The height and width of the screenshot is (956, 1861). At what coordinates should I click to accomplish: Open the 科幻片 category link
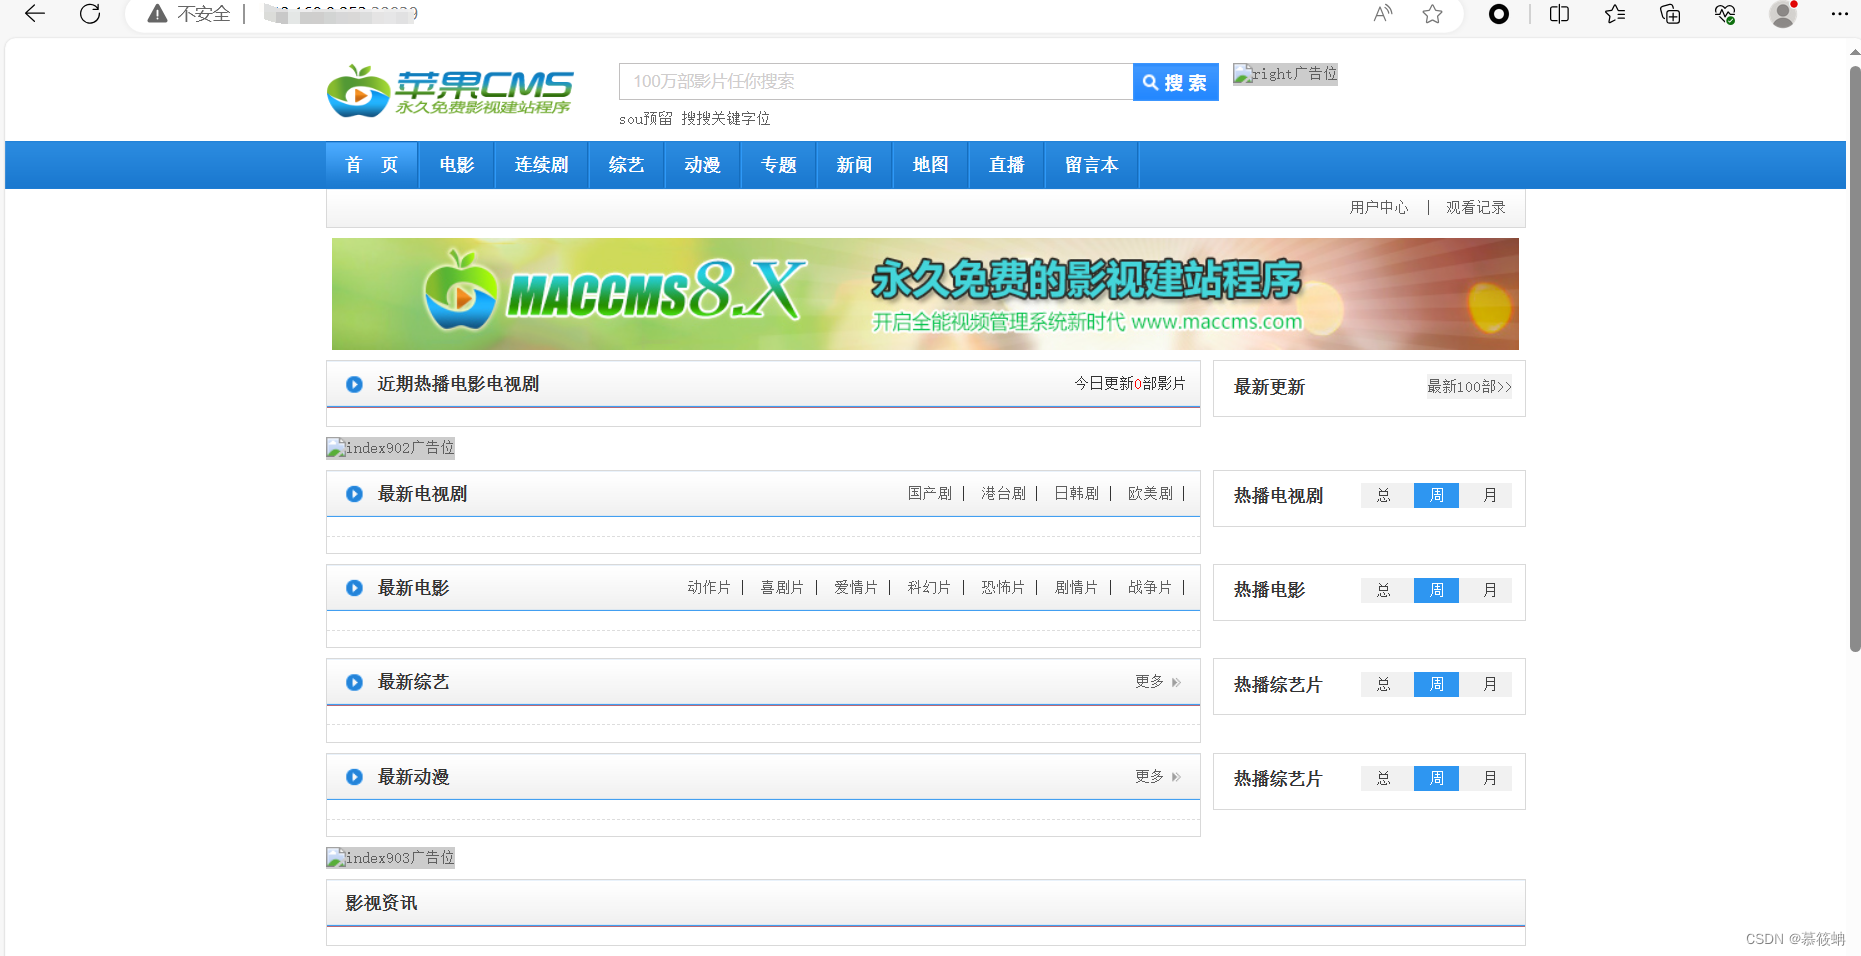pyautogui.click(x=929, y=588)
